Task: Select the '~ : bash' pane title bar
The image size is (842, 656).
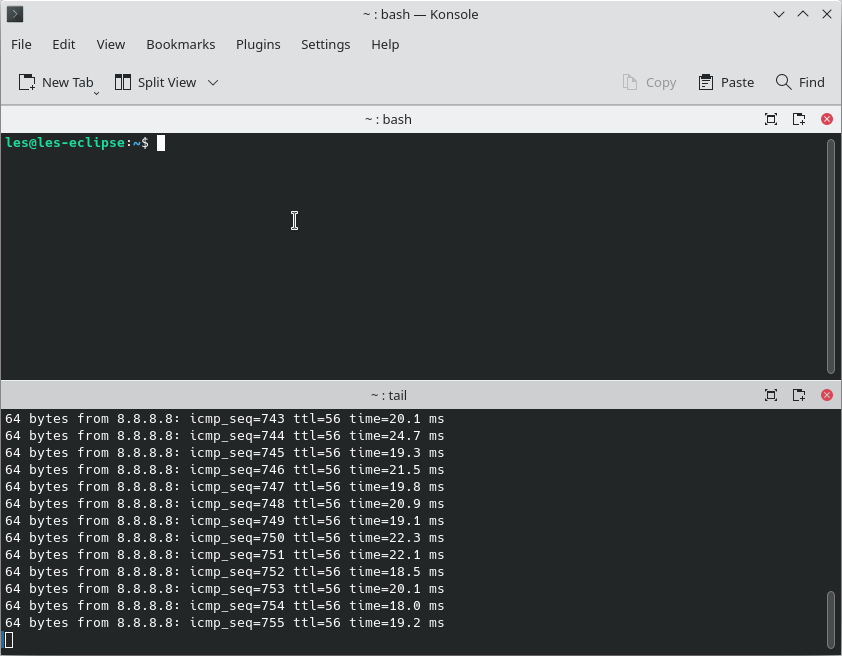Action: click(x=388, y=119)
